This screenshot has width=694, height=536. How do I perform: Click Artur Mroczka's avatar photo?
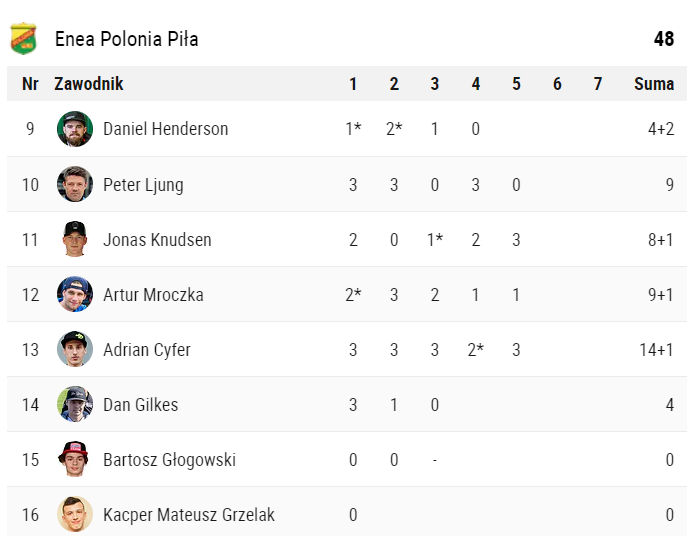[75, 295]
